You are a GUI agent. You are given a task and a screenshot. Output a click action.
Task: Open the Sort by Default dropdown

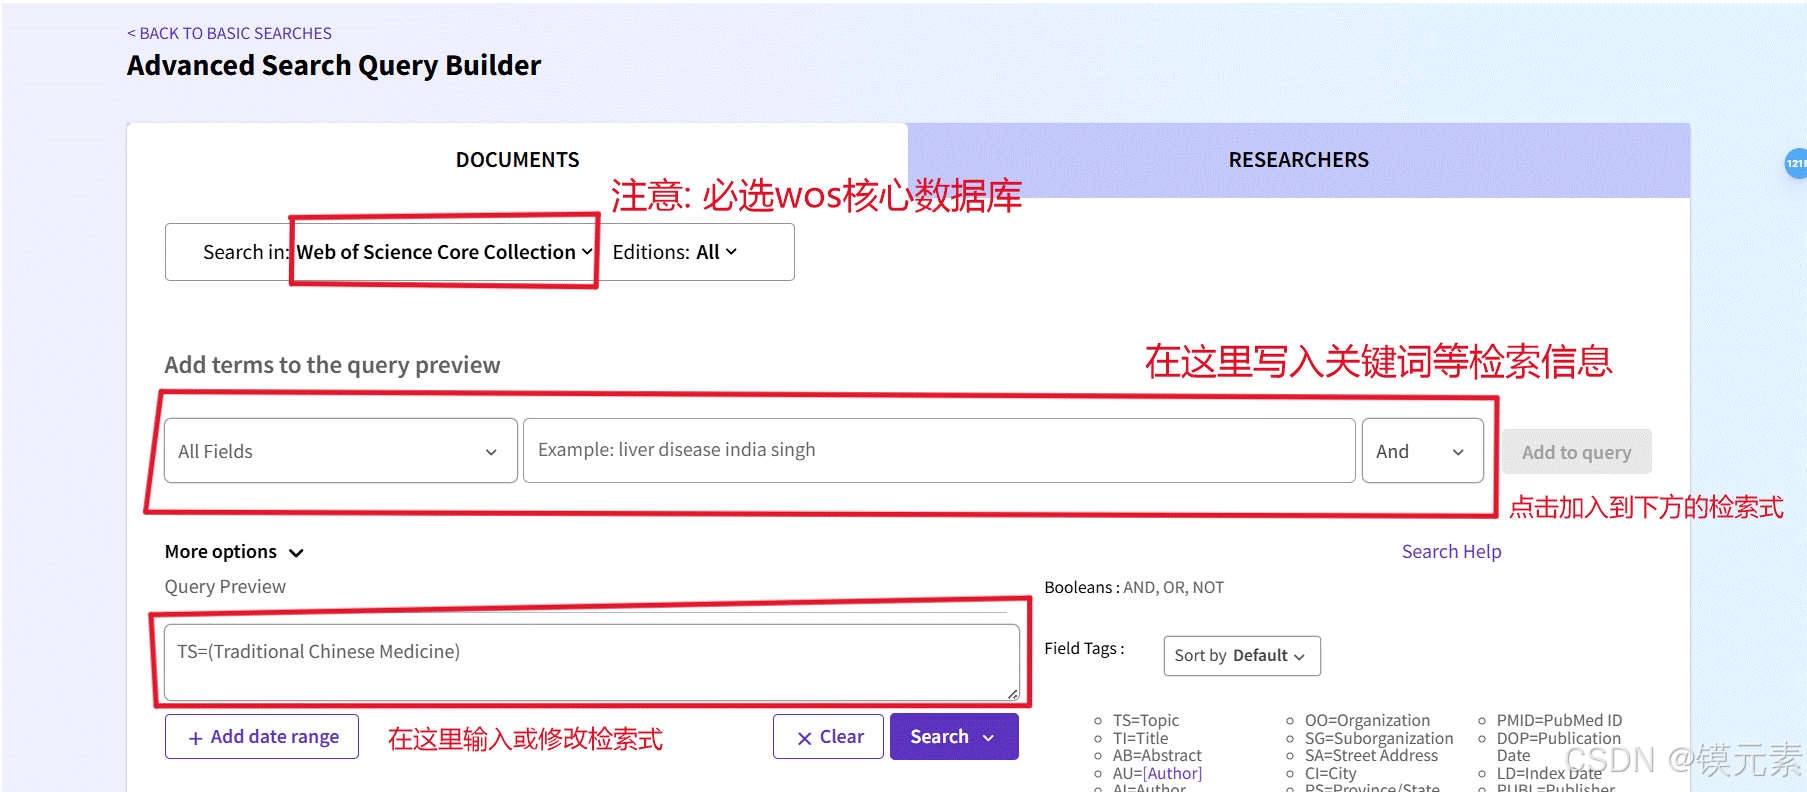pos(1242,656)
